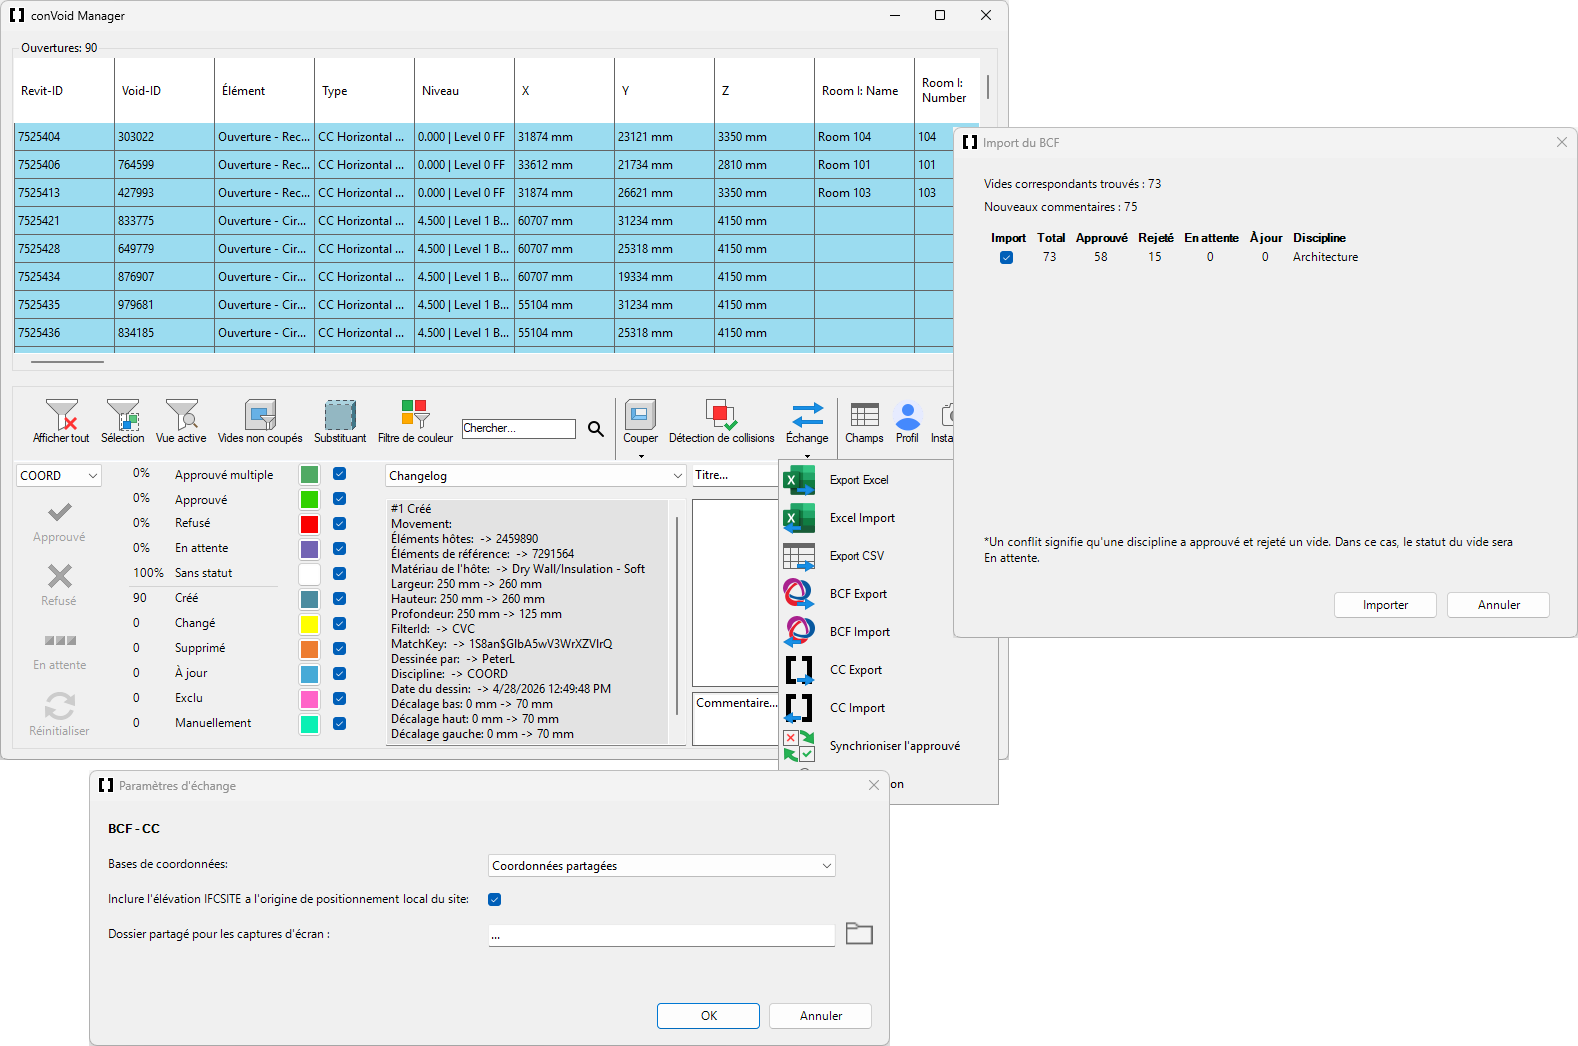1578x1046 pixels.
Task: Open the COORD discipline dropdown
Action: point(59,476)
